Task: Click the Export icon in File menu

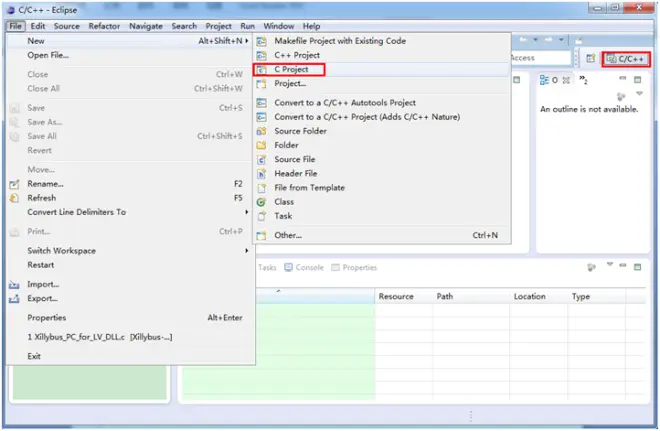Action: [x=14, y=299]
